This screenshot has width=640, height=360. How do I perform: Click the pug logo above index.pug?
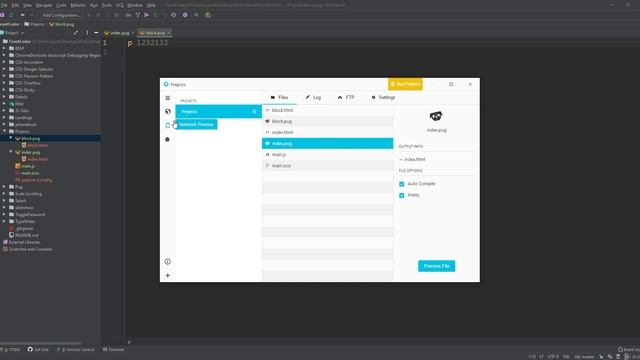click(436, 117)
